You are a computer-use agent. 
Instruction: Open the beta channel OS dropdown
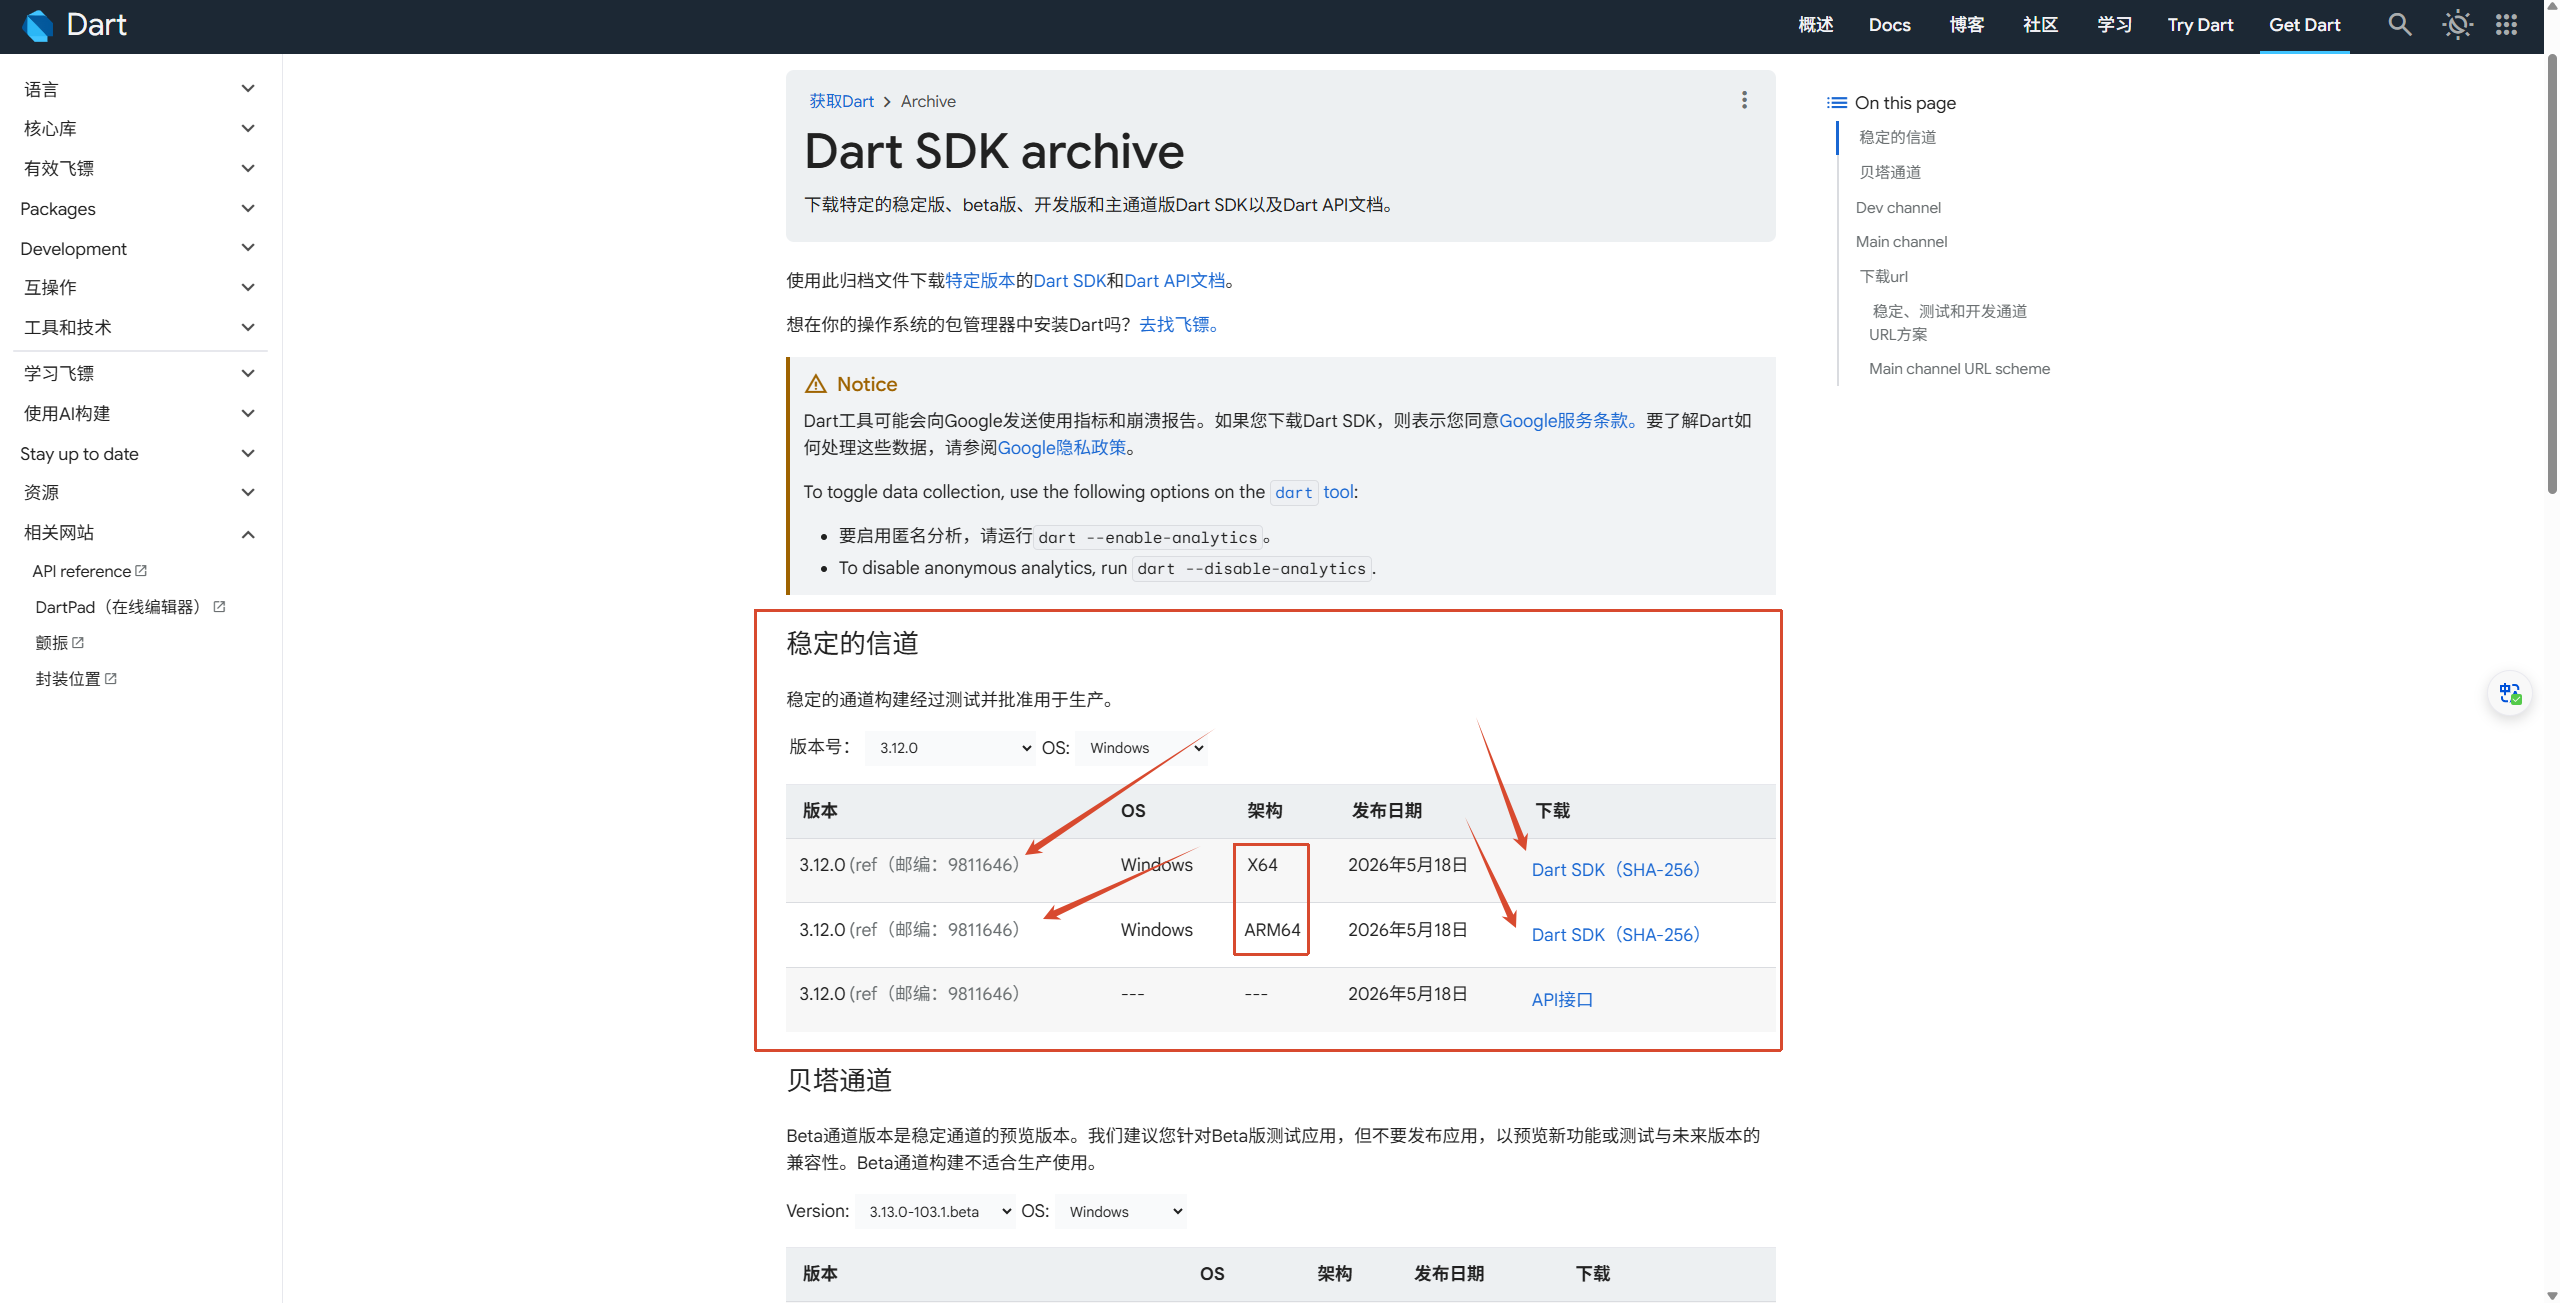click(1121, 1211)
